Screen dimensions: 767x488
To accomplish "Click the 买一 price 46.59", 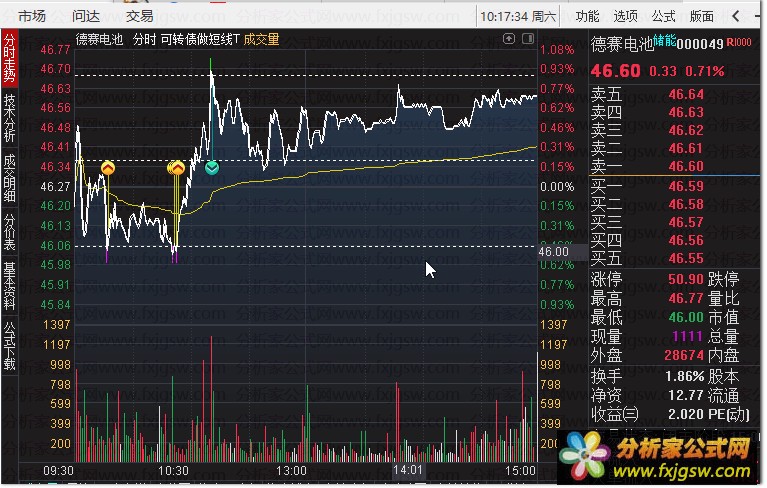I will (686, 186).
